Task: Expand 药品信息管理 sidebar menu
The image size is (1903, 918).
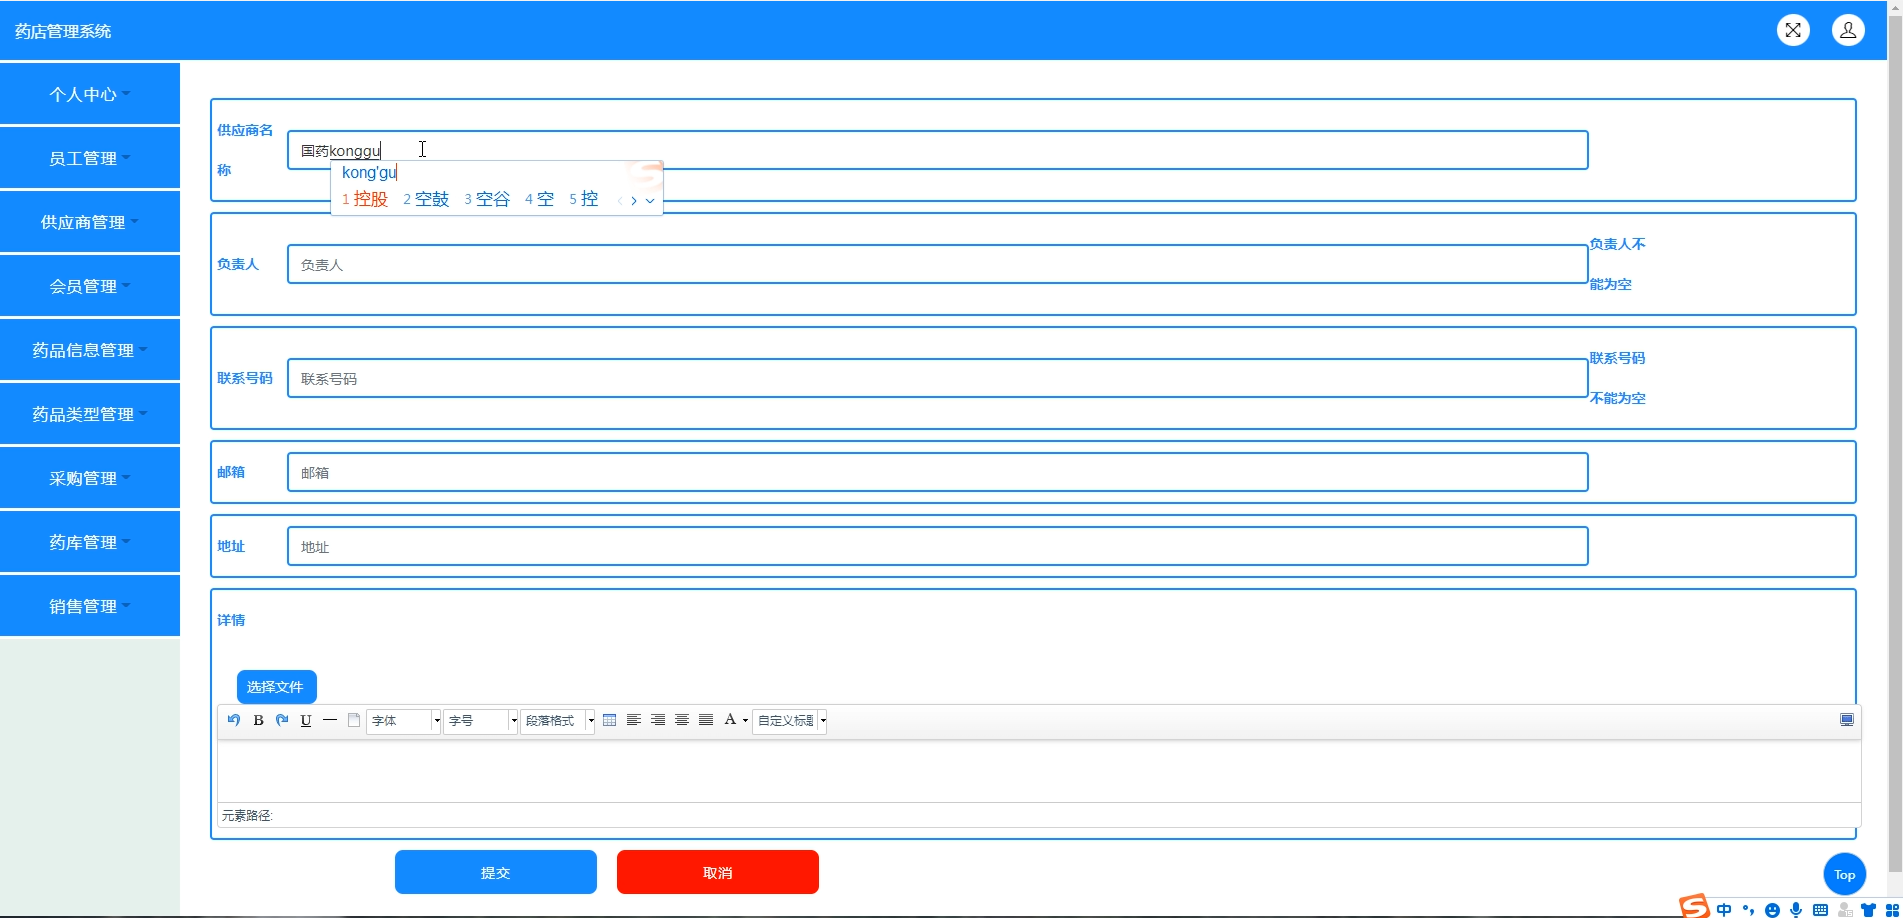Action: click(90, 350)
